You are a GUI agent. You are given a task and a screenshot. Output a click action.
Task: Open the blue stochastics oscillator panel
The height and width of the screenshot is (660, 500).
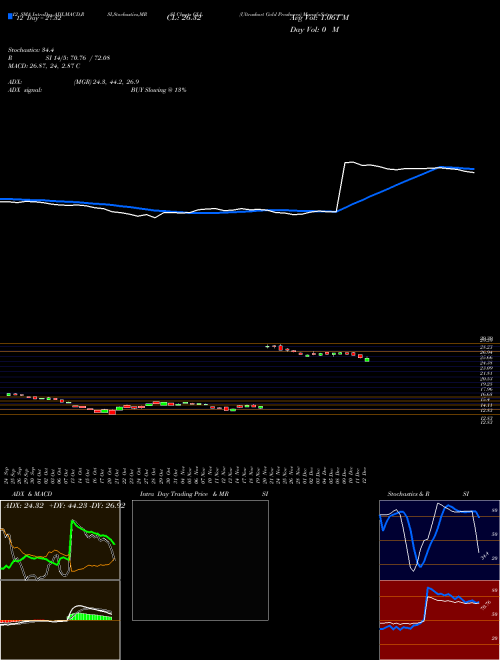[x=439, y=540]
